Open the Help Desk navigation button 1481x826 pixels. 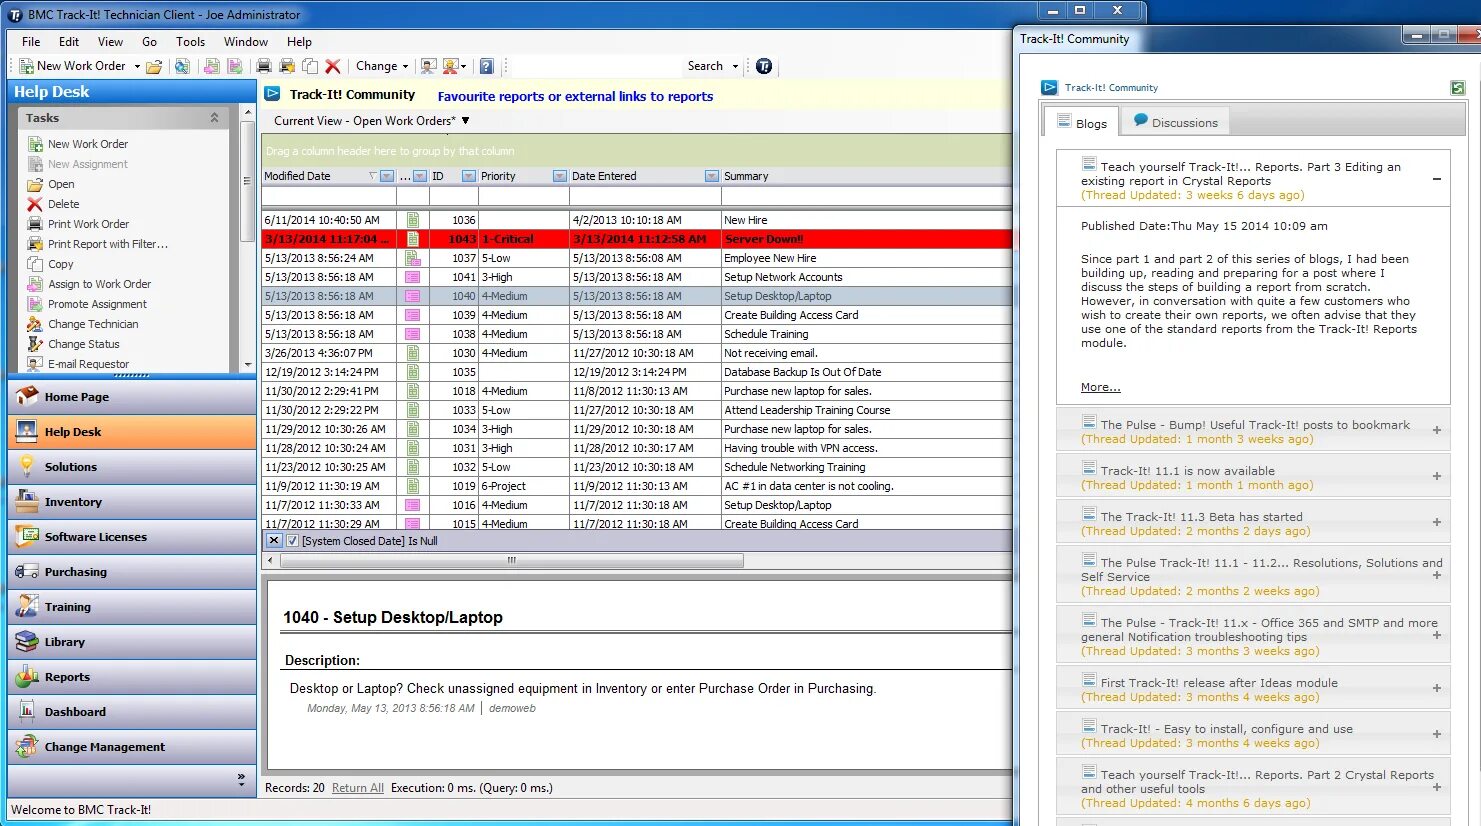132,432
